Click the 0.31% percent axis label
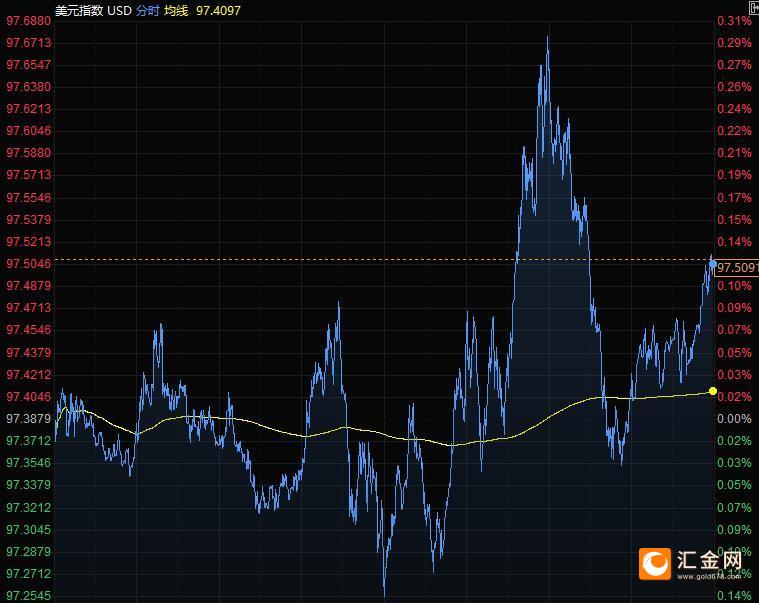759x603 pixels. click(x=734, y=21)
